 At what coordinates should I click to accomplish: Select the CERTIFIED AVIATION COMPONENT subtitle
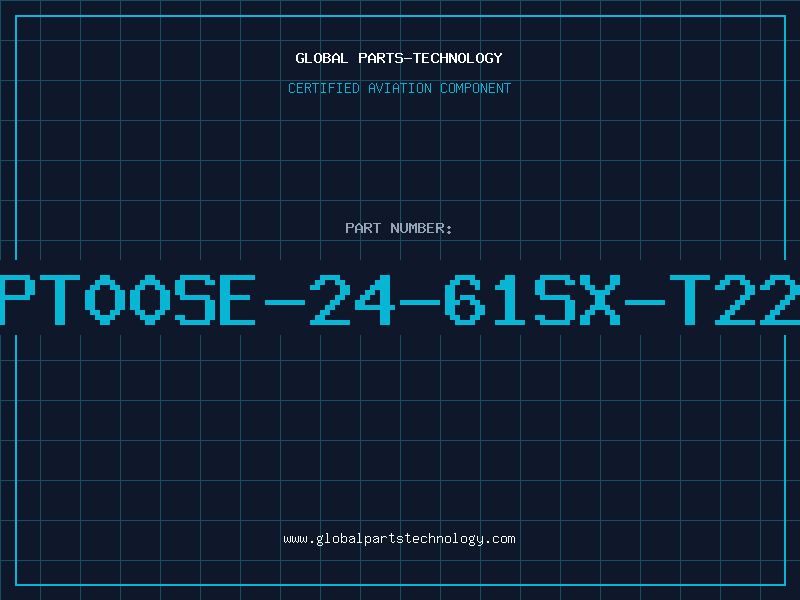point(399,88)
